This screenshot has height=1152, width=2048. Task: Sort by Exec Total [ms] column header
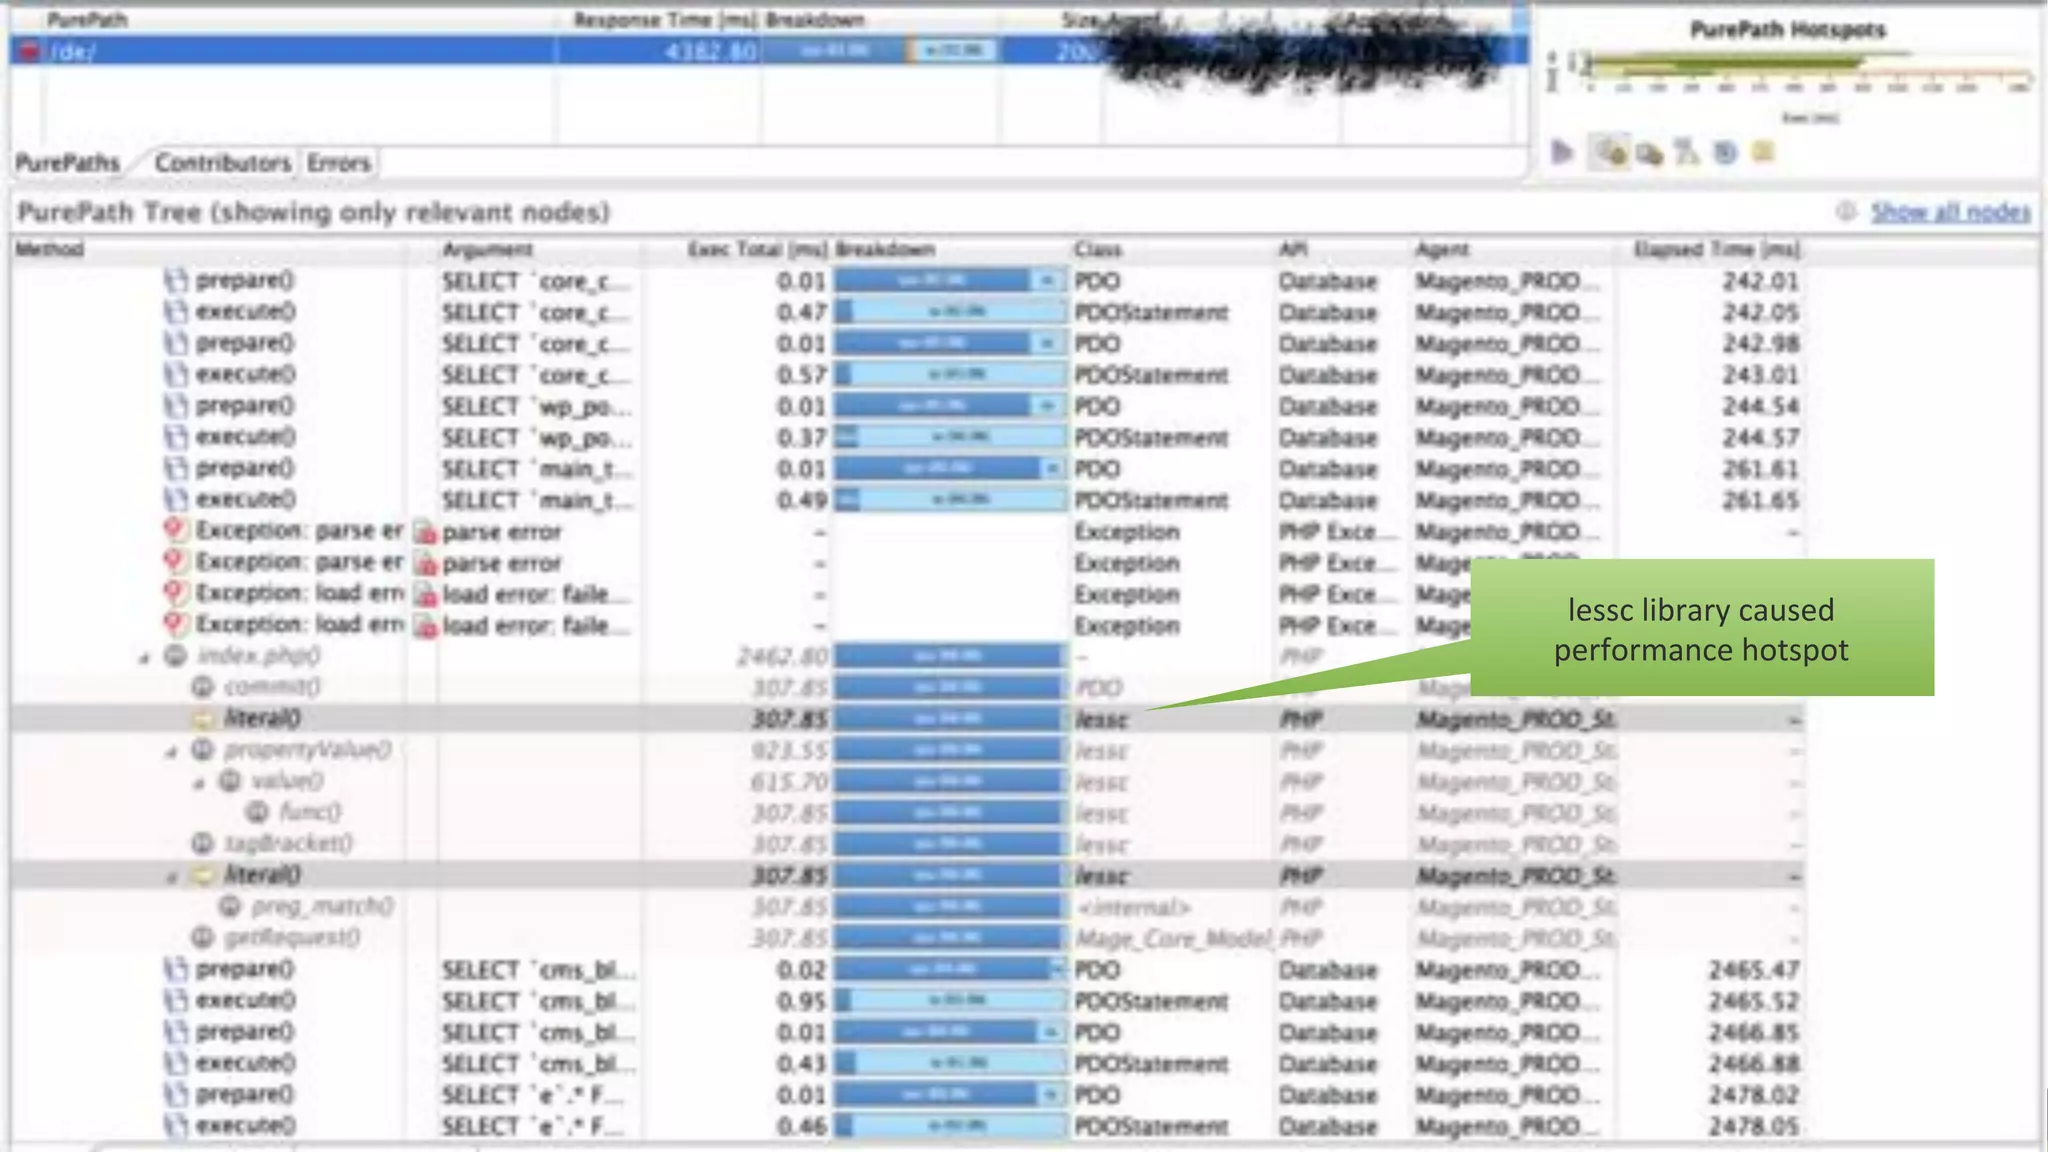coord(757,249)
